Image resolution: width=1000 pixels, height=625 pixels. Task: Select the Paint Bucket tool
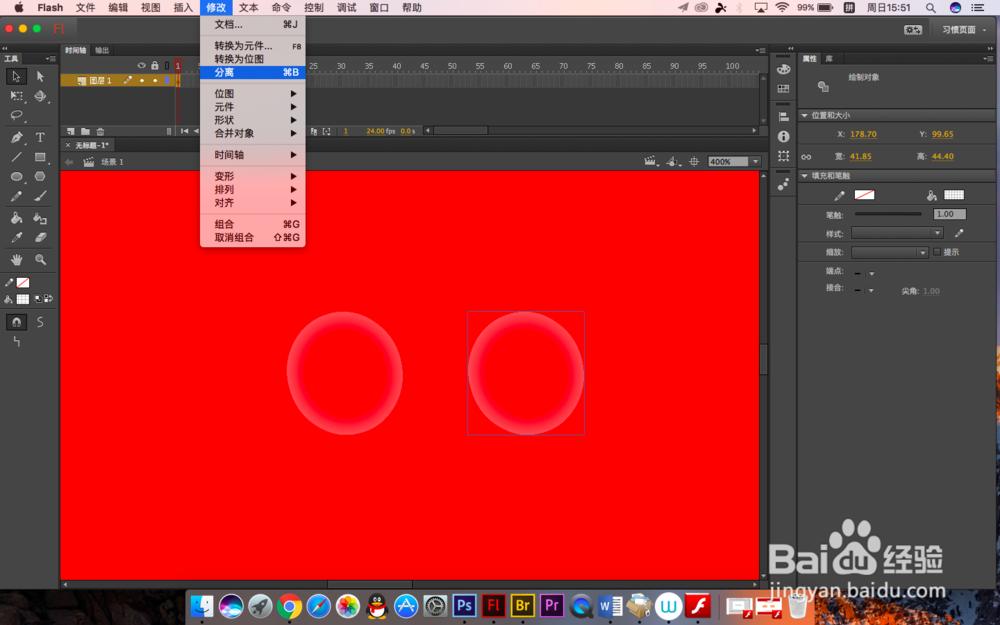pyautogui.click(x=16, y=218)
